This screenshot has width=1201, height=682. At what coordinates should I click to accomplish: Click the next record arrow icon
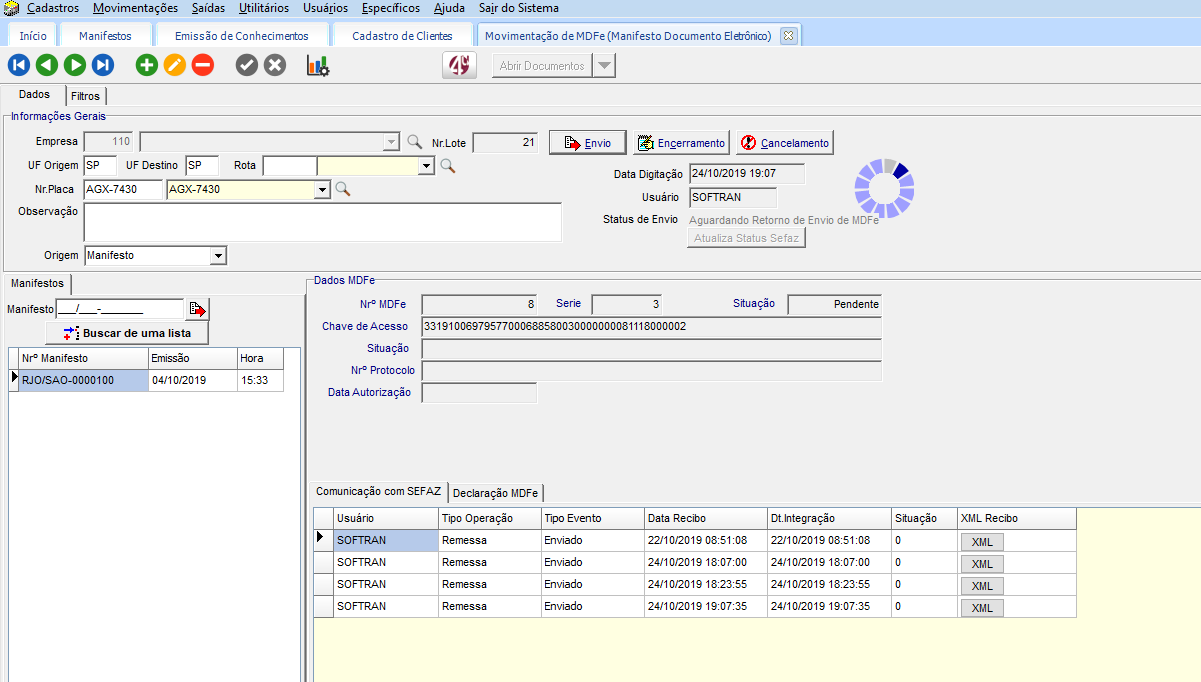point(74,66)
